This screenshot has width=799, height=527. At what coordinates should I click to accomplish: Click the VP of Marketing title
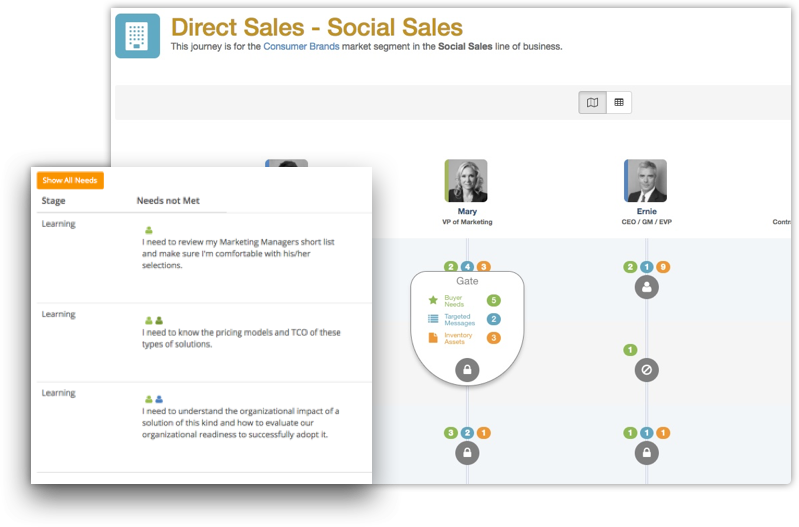[x=467, y=222]
